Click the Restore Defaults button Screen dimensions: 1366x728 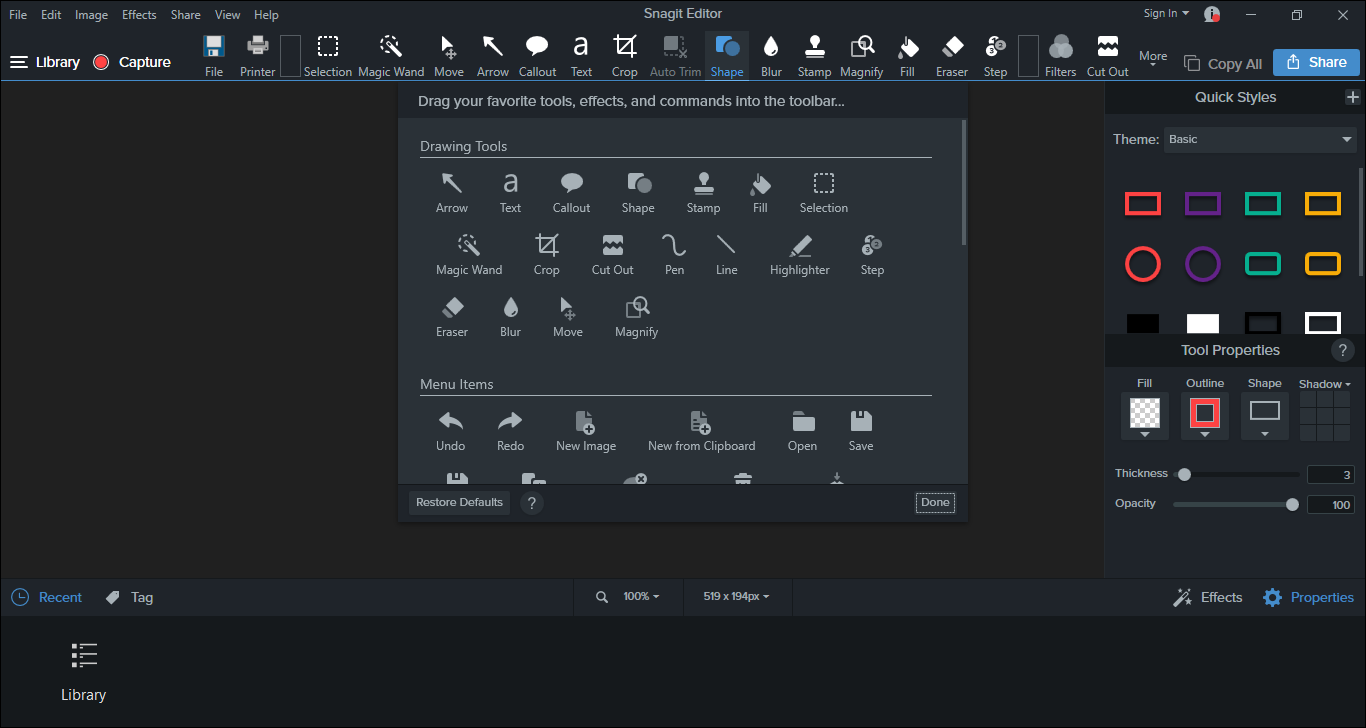(459, 502)
